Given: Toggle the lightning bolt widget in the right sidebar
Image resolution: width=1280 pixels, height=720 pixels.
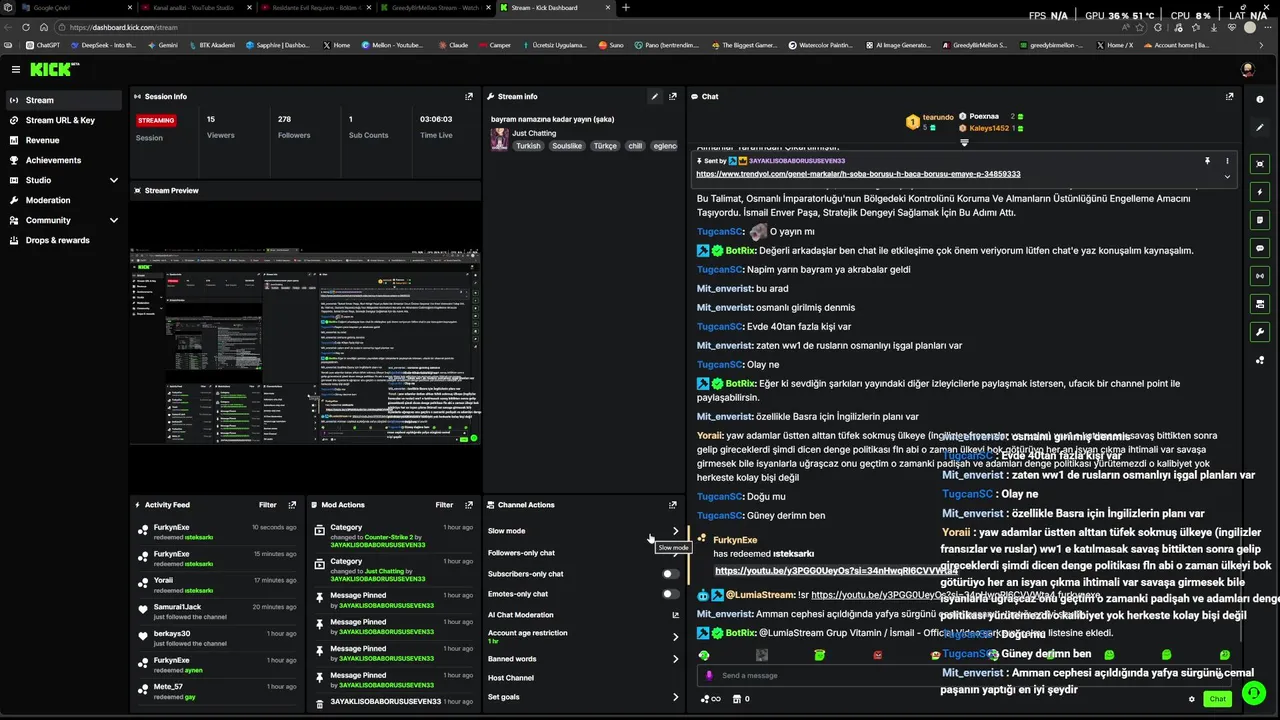Looking at the screenshot, I should [x=1260, y=191].
